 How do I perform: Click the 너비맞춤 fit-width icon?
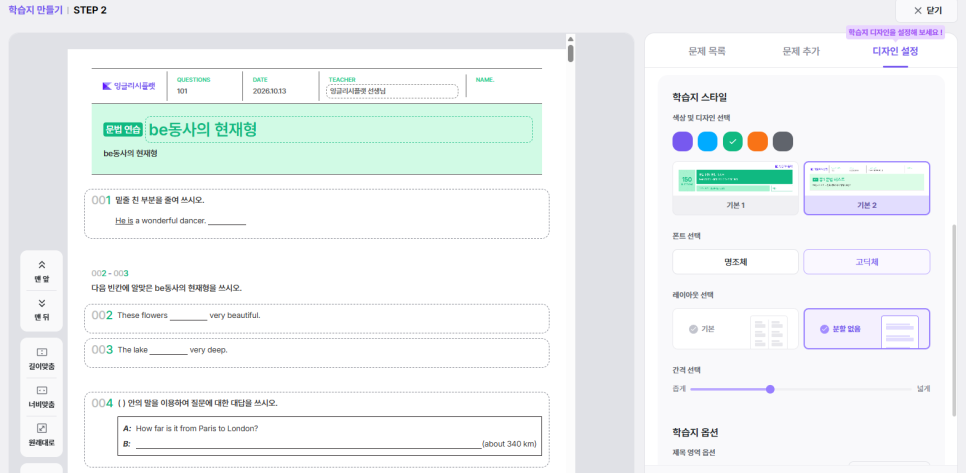(42, 390)
